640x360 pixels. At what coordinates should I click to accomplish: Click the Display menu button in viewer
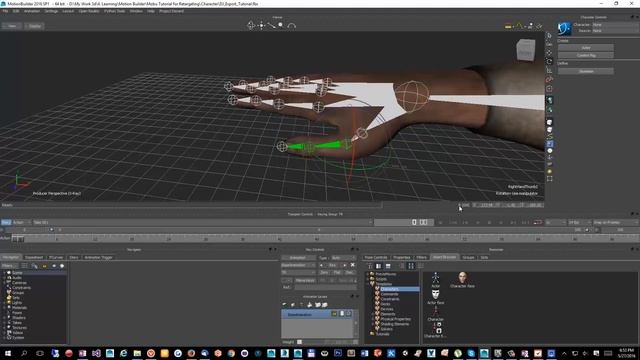click(35, 26)
